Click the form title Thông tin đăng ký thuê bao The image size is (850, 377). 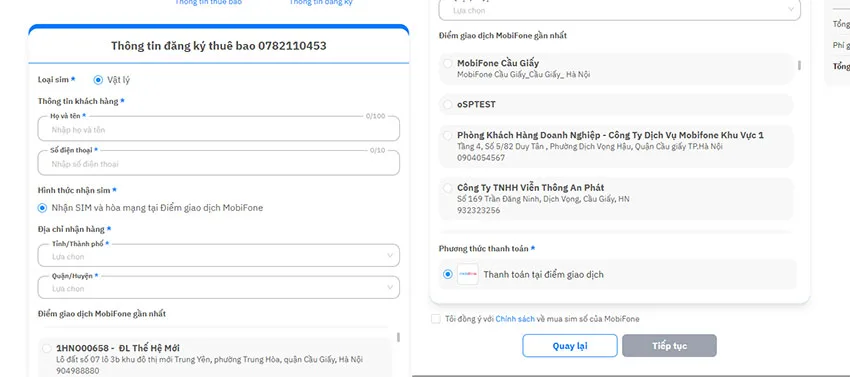pyautogui.click(x=218, y=46)
